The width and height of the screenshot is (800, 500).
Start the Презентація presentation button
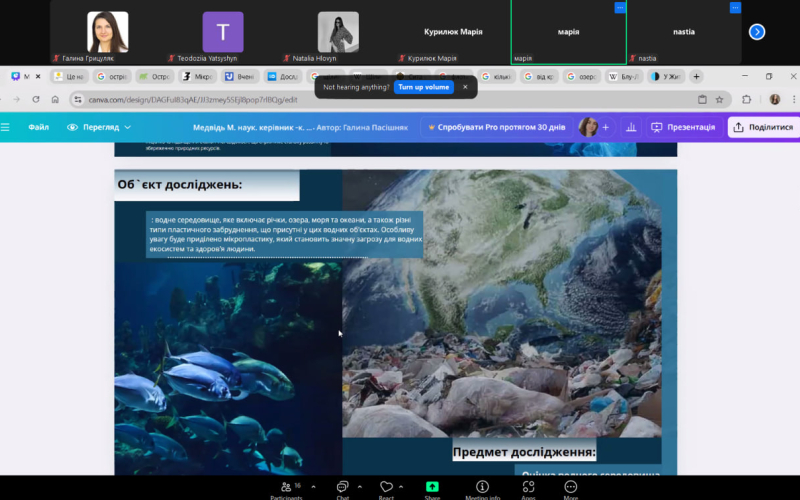pyautogui.click(x=683, y=127)
